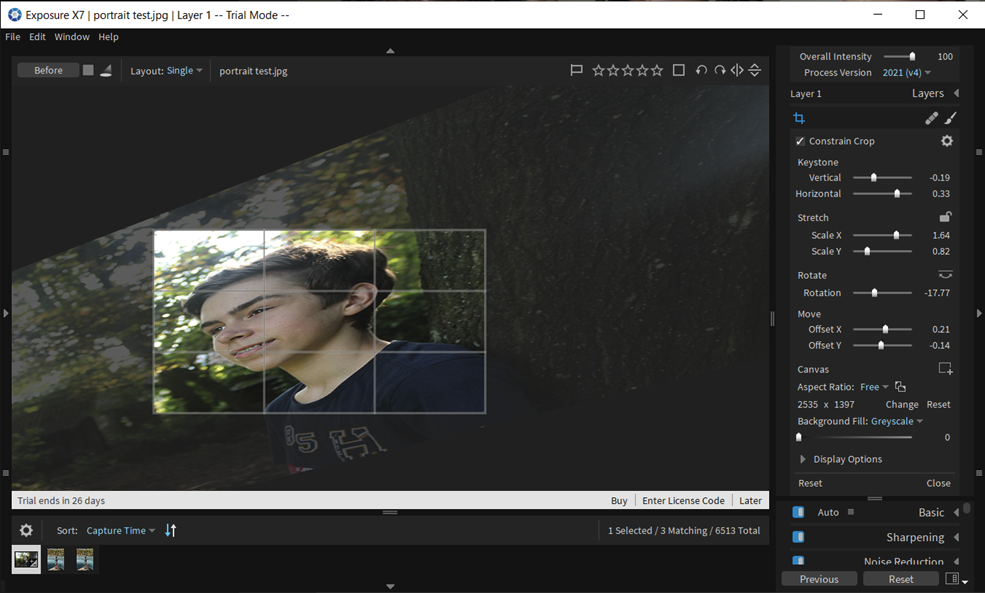Open the Aspect Ratio Free dropdown
Viewport: 985px width, 593px height.
click(874, 387)
